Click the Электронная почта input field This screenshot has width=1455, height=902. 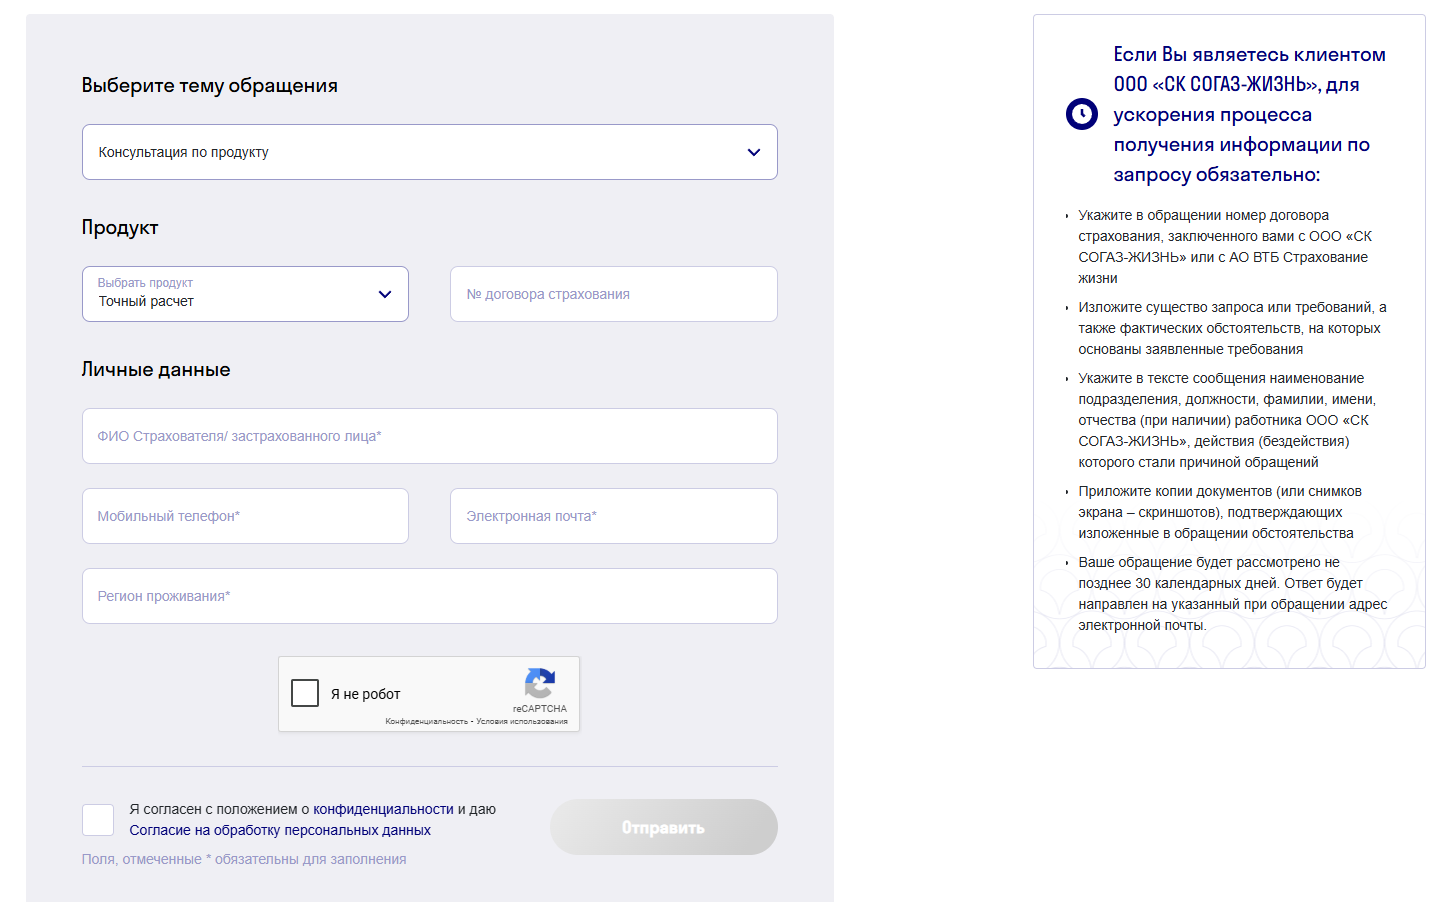pos(614,516)
